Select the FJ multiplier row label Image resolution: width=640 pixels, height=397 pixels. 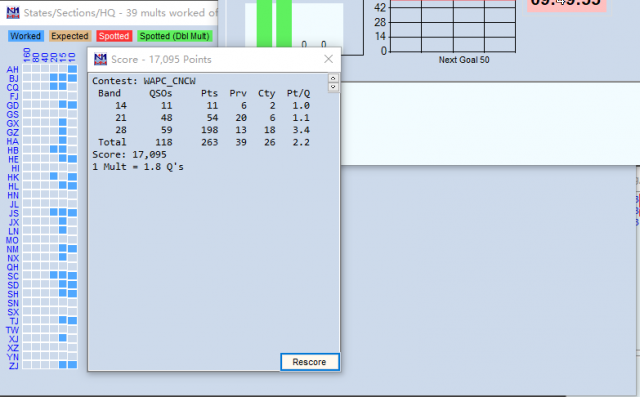click(13, 96)
